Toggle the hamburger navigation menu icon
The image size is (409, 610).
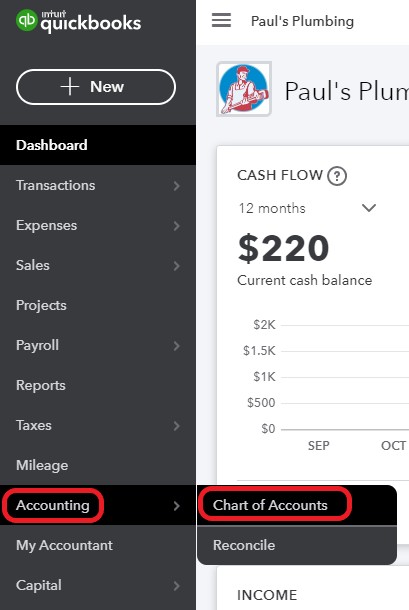tap(221, 20)
